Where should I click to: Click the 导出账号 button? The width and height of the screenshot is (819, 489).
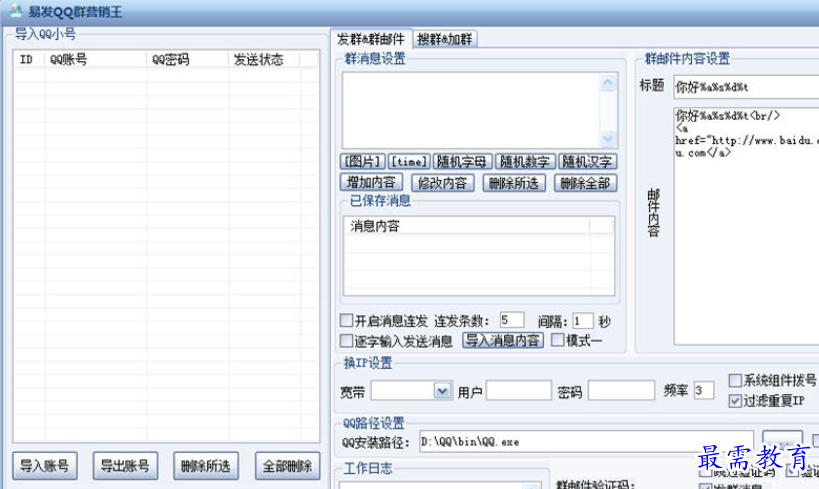[125, 465]
